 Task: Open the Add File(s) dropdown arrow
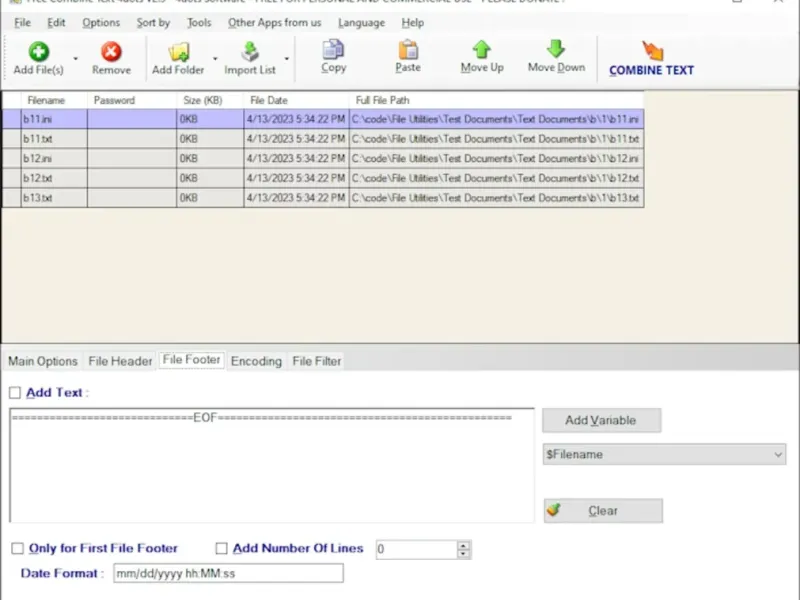pyautogui.click(x=76, y=59)
